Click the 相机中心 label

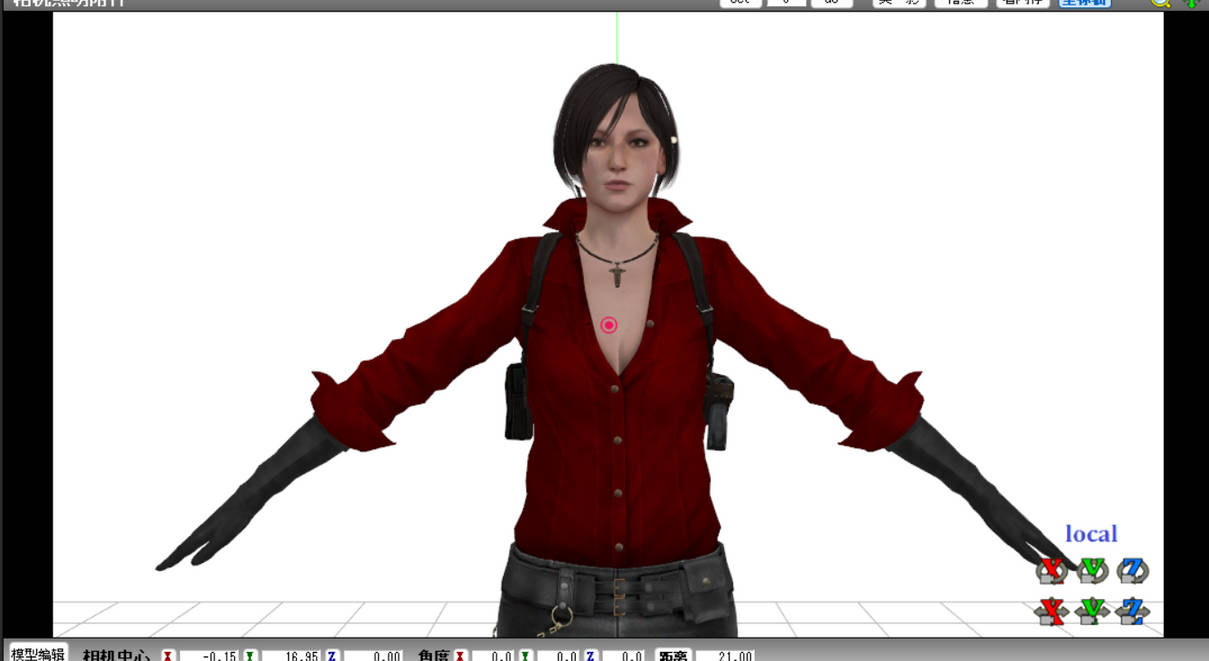pos(116,655)
